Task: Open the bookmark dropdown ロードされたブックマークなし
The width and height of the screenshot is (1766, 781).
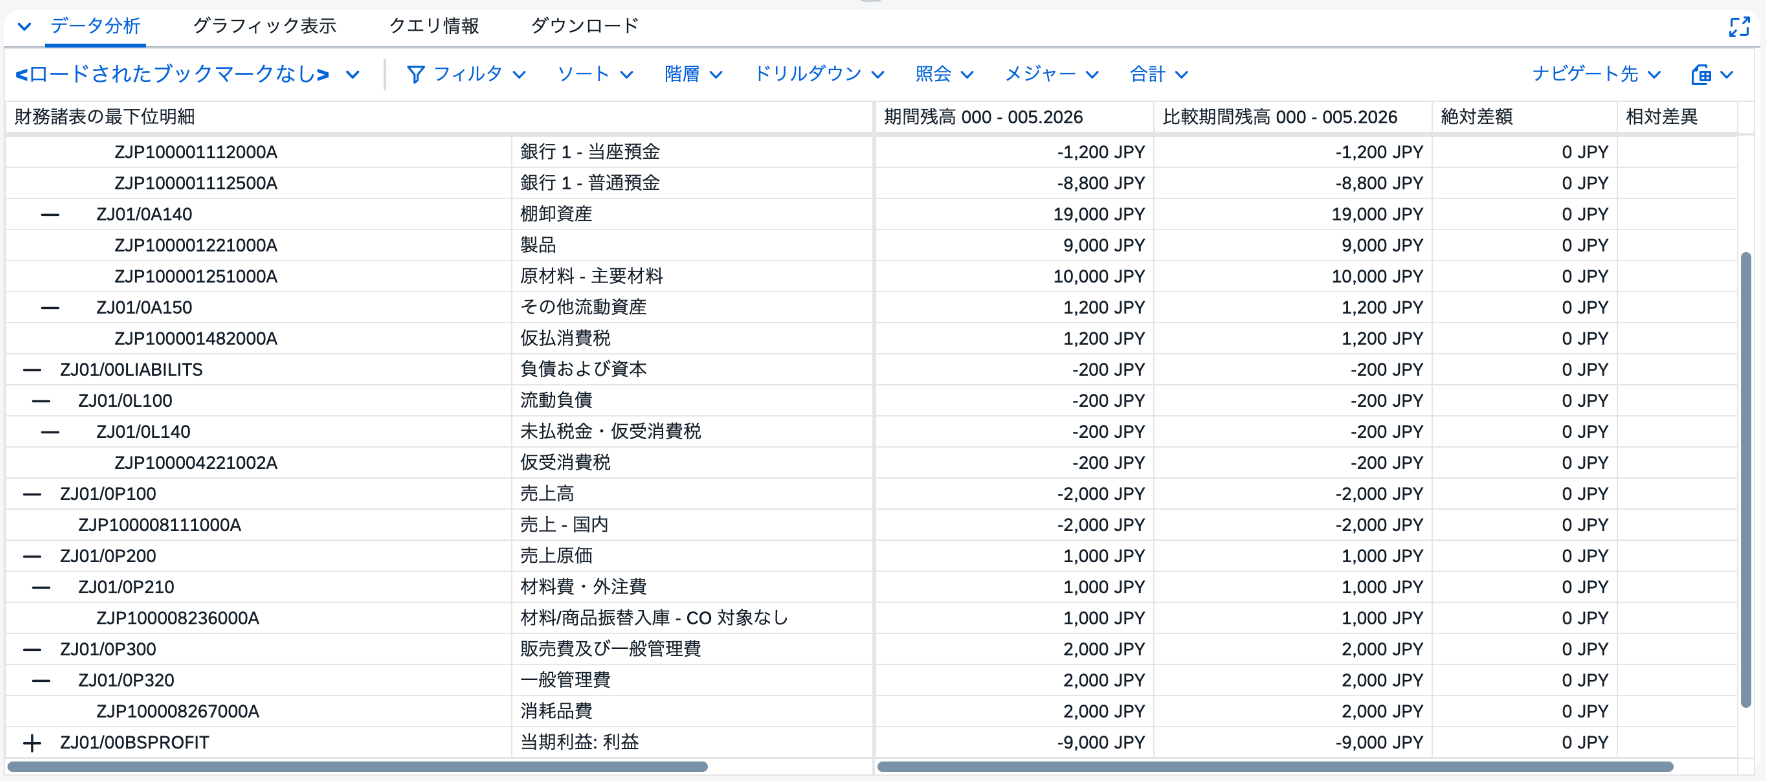Action: [187, 74]
